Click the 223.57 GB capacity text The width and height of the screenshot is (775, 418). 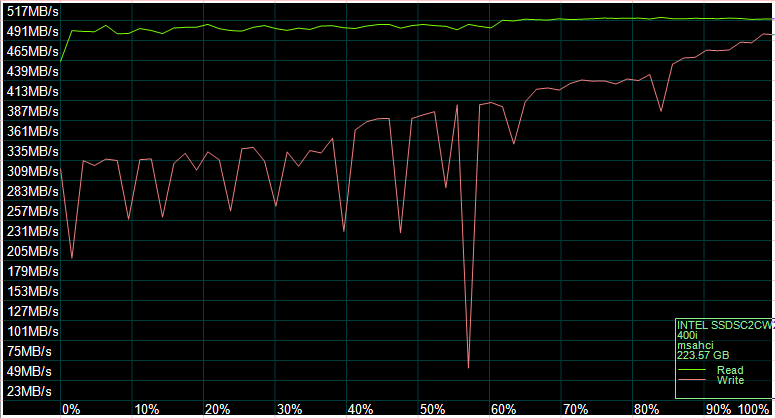(703, 355)
